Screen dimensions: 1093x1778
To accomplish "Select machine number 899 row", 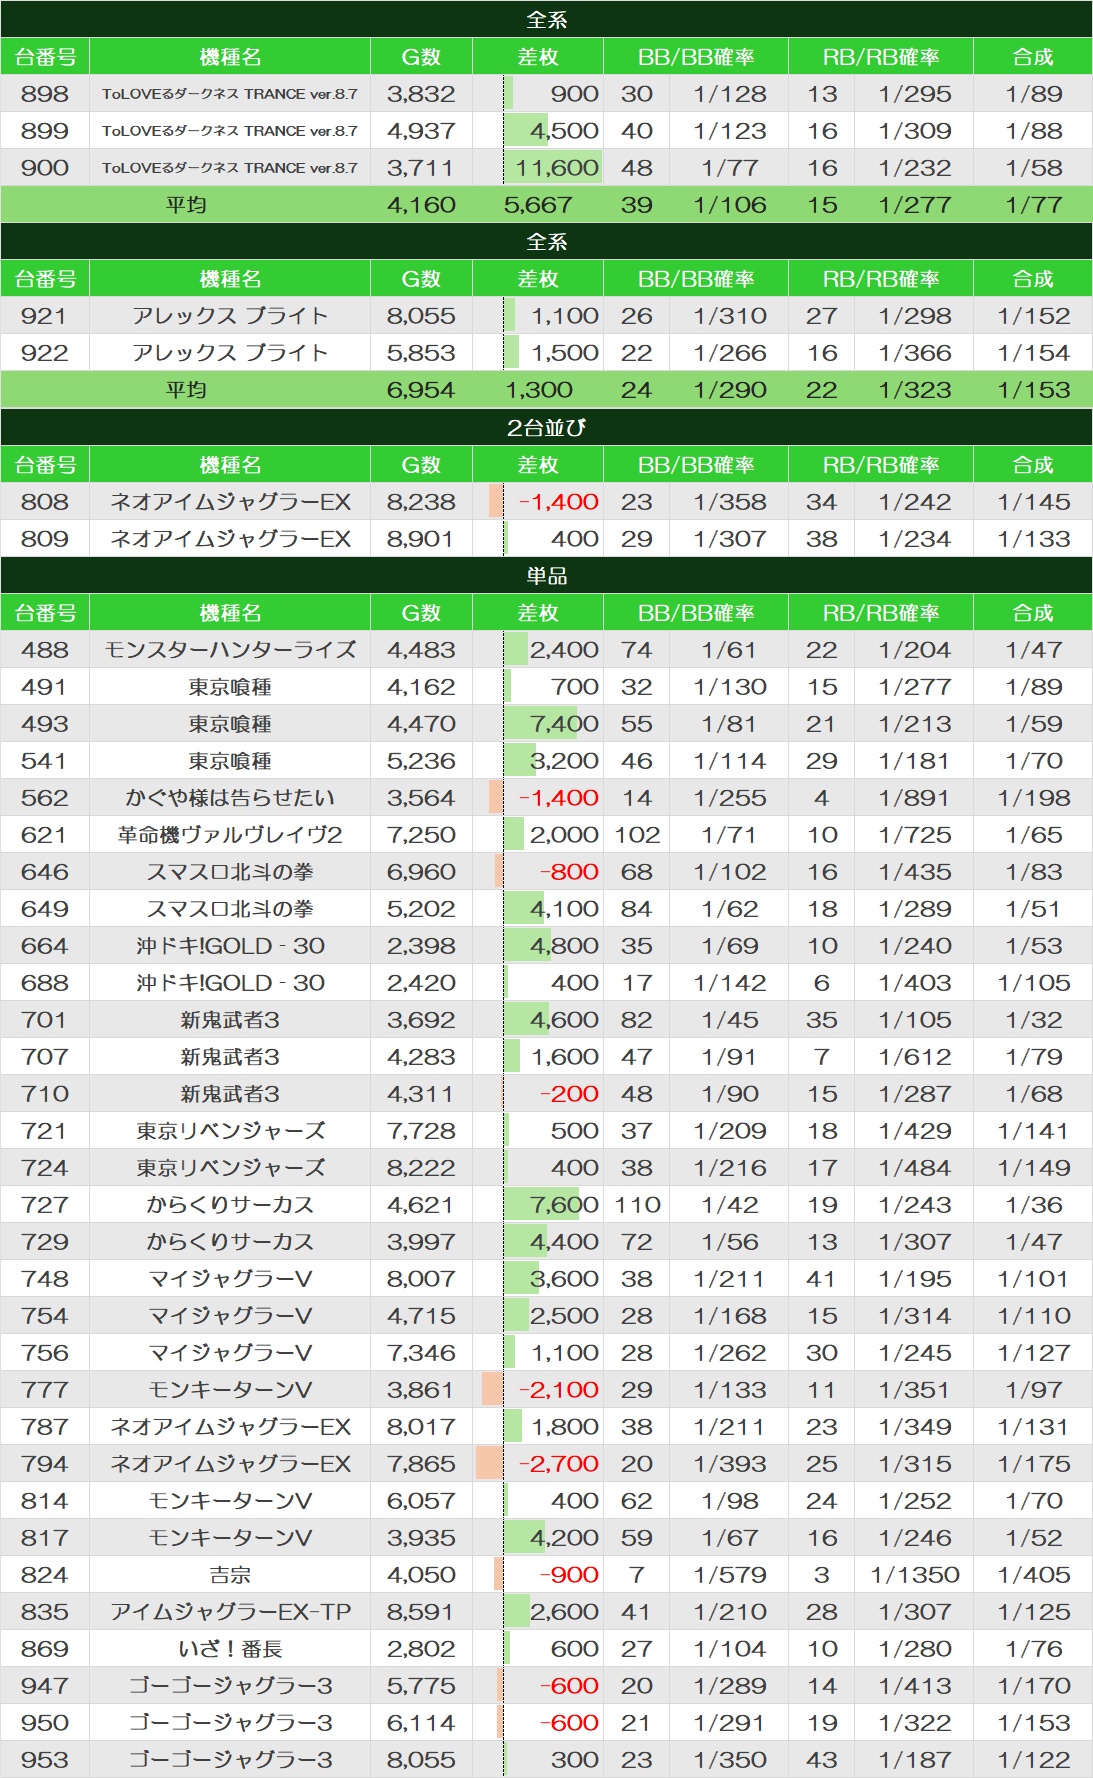I will [546, 131].
